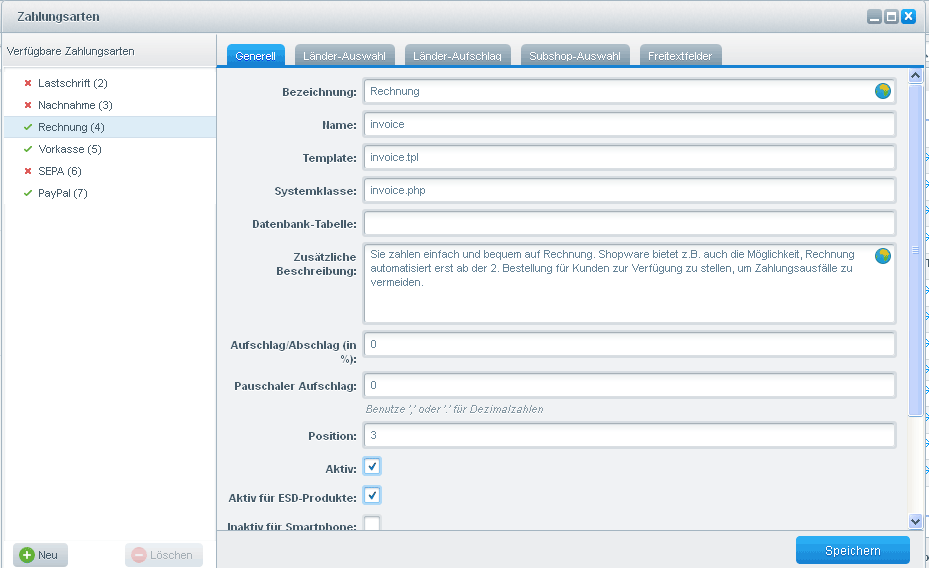This screenshot has width=929, height=568.
Task: Click the Systemklasse field with invoice.php
Action: coord(629,191)
